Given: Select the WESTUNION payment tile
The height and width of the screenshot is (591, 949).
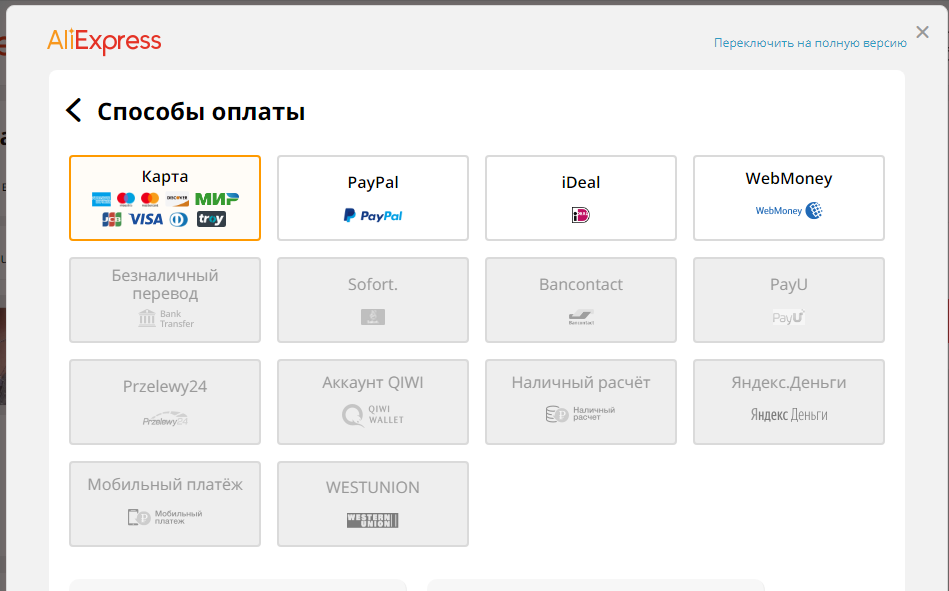Looking at the screenshot, I should pyautogui.click(x=373, y=504).
